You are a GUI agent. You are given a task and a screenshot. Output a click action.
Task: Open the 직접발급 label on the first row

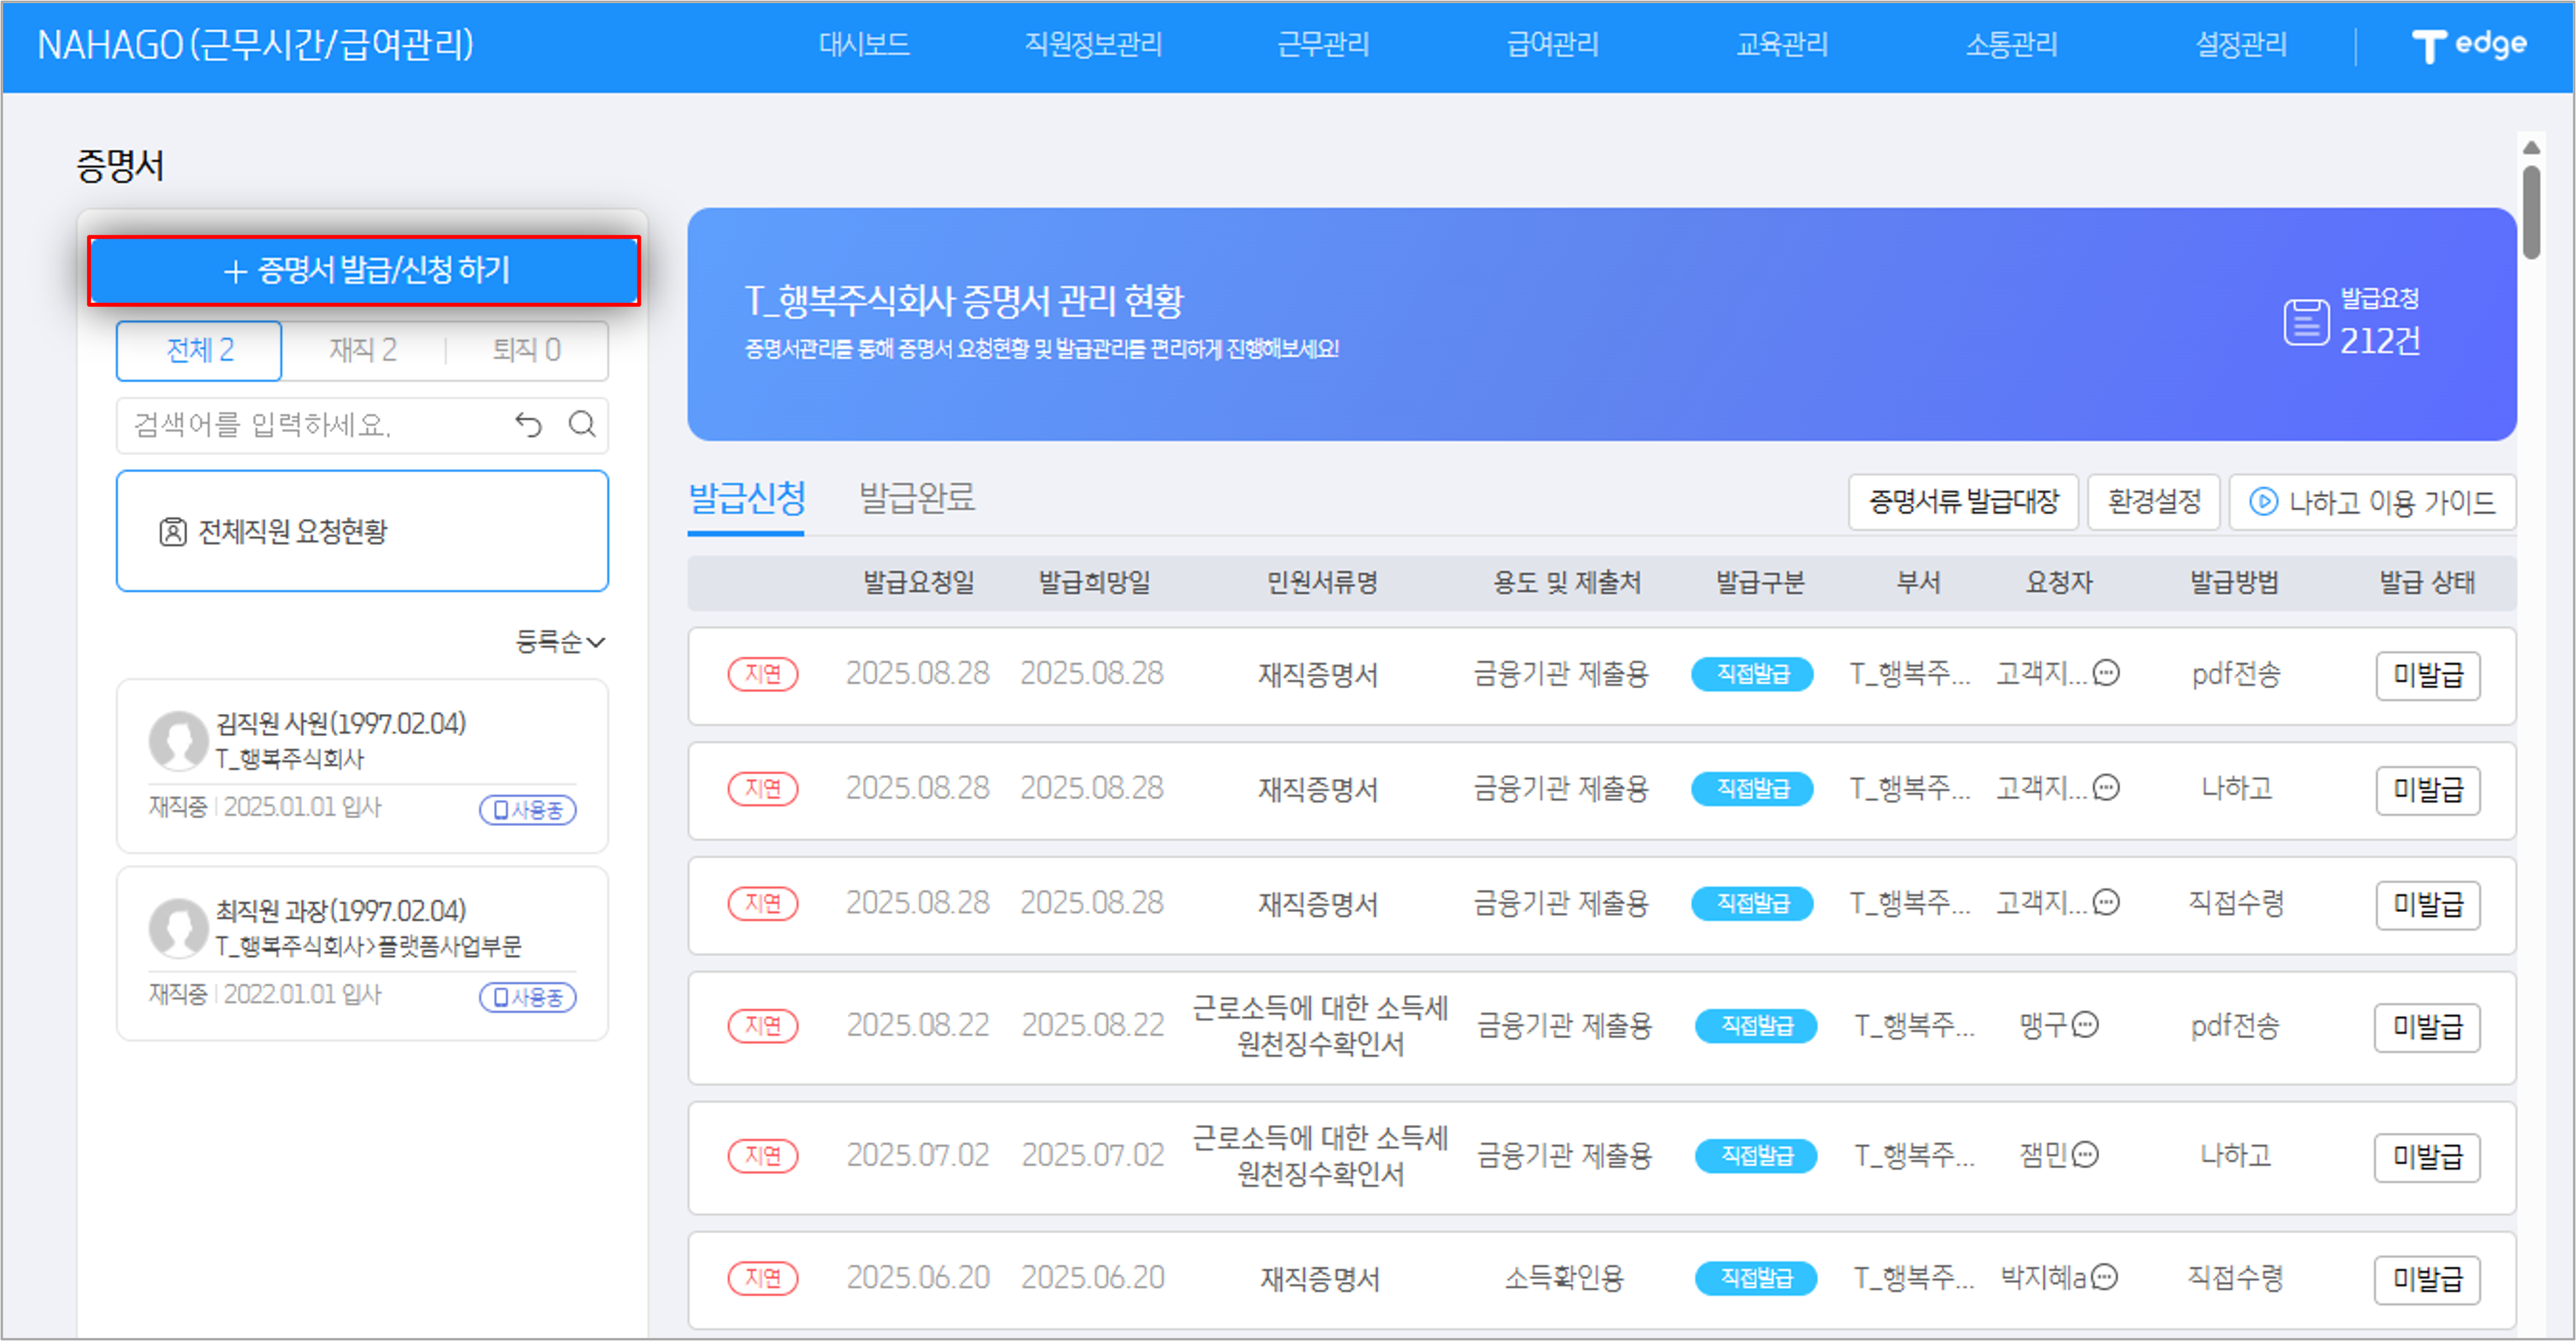coord(1752,674)
